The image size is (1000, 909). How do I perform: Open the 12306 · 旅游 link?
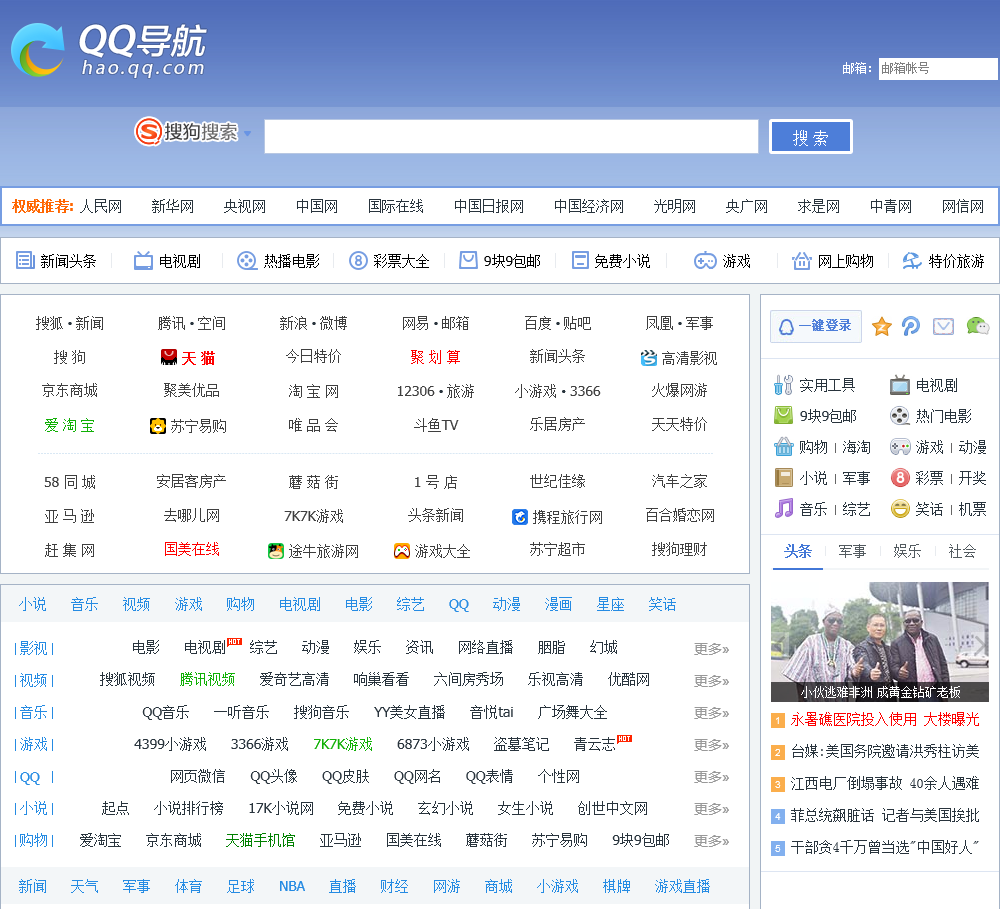pos(436,391)
